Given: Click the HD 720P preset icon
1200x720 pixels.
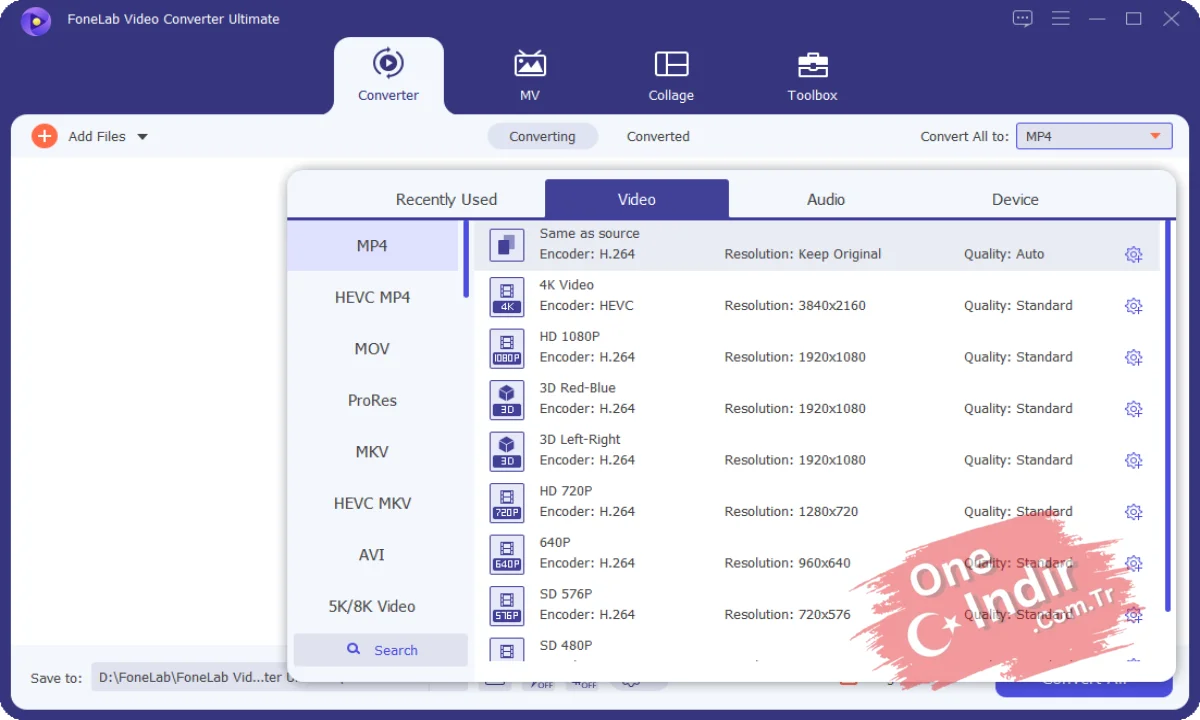Looking at the screenshot, I should pyautogui.click(x=507, y=502).
